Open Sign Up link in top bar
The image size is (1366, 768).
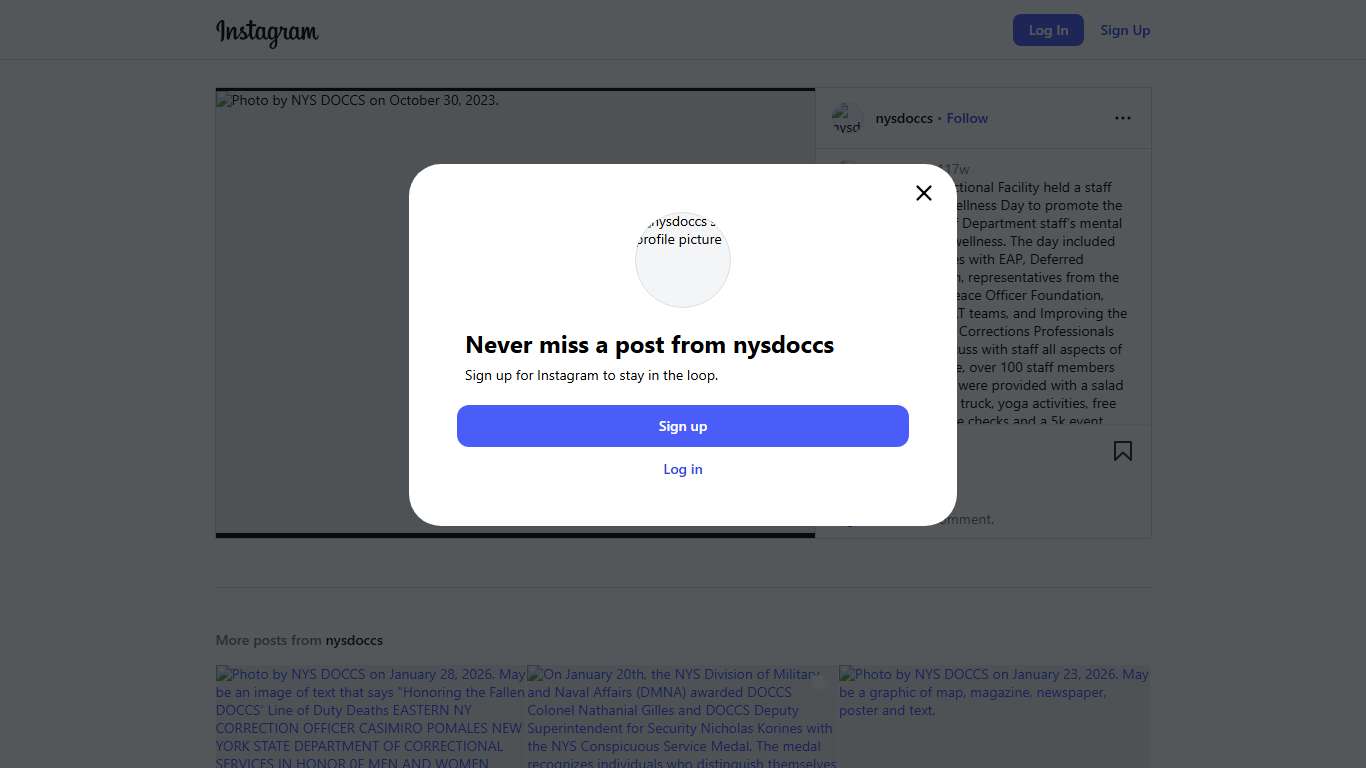point(1125,30)
